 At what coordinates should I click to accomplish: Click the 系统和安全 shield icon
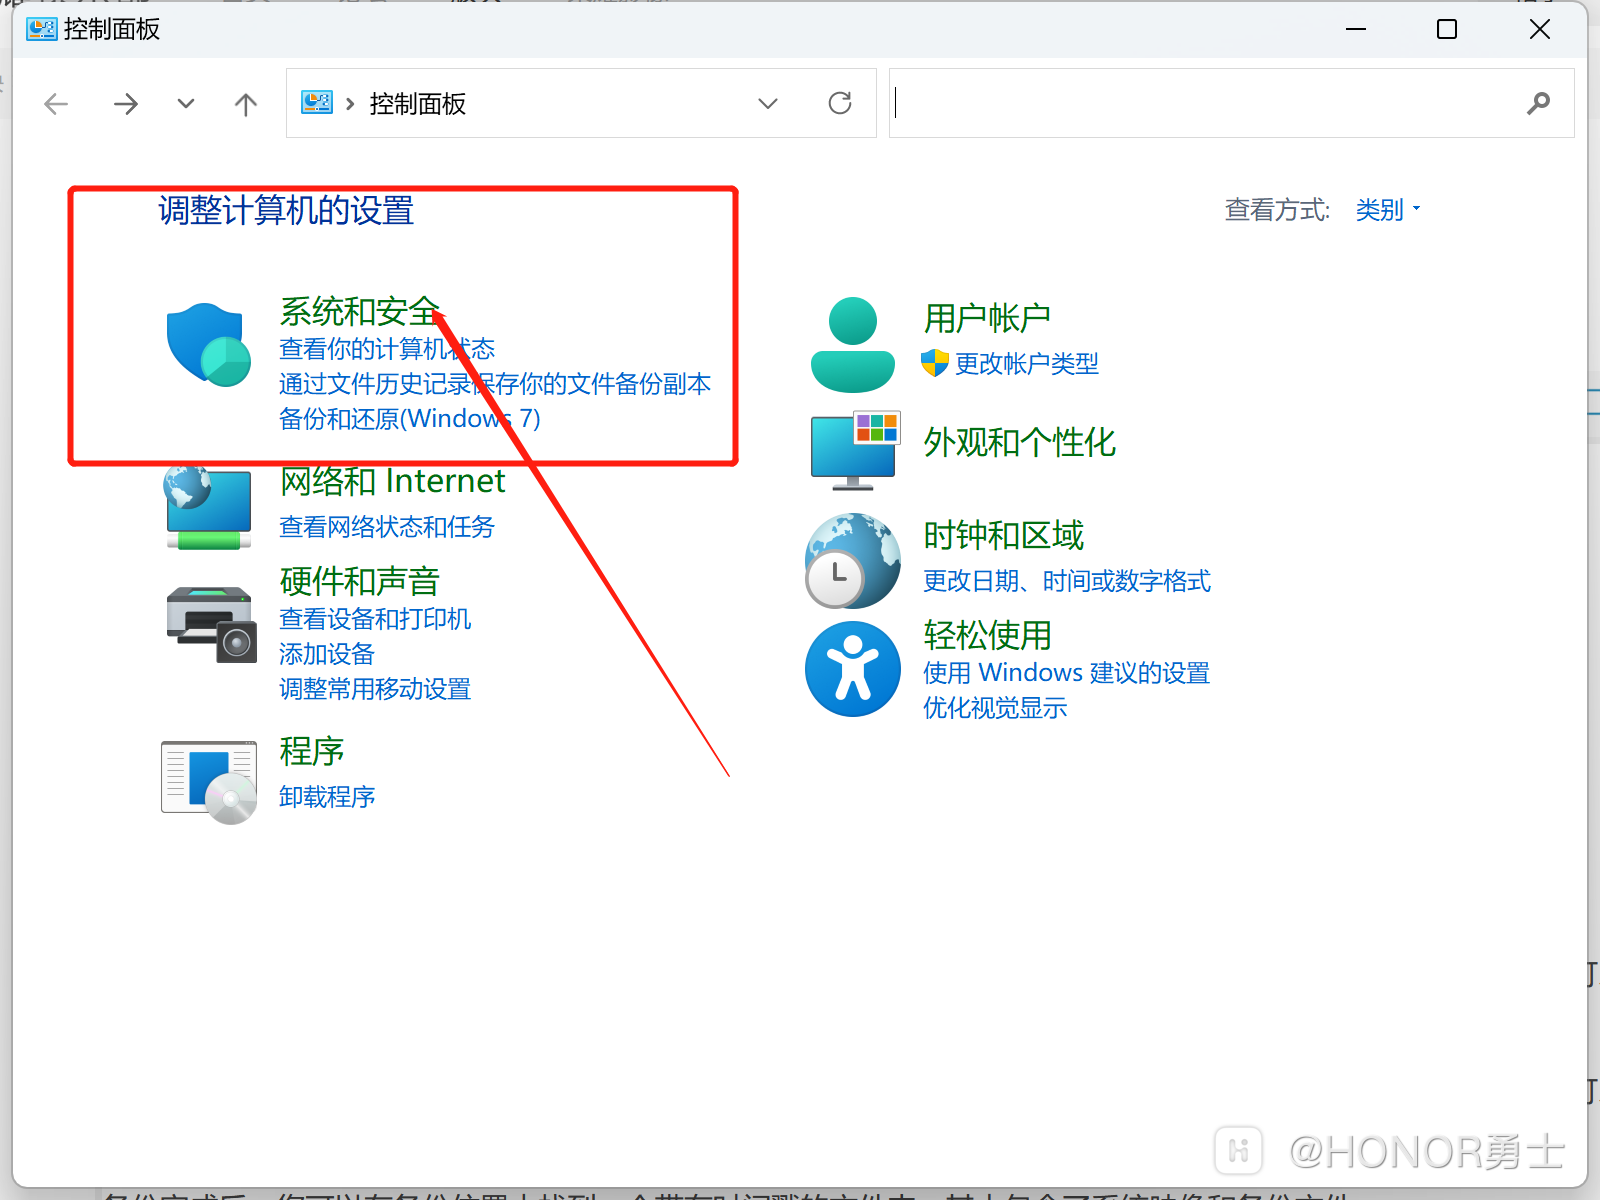[207, 345]
